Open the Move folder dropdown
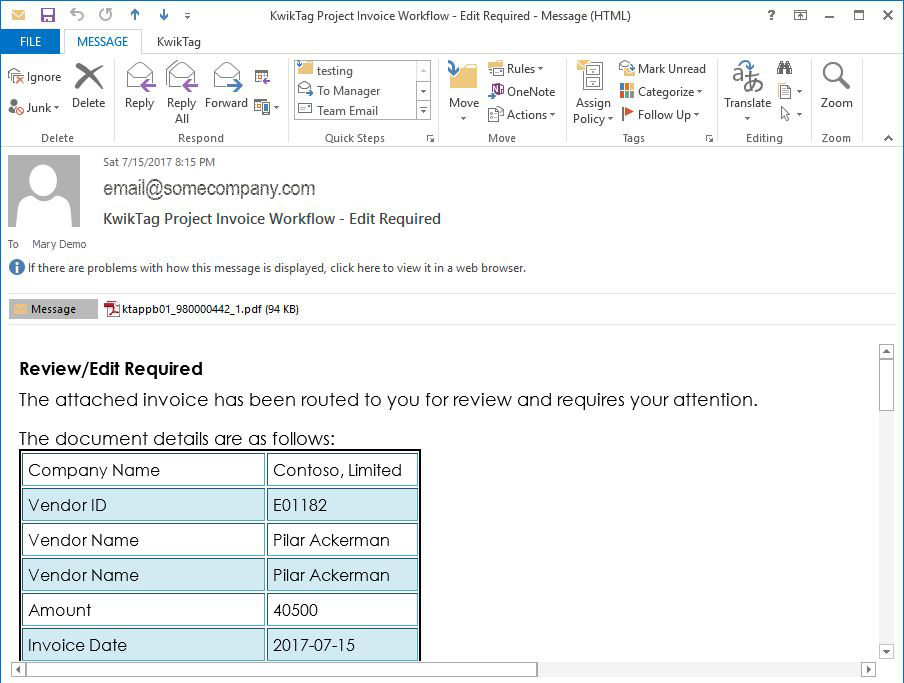This screenshot has height=683, width=904. pyautogui.click(x=464, y=92)
